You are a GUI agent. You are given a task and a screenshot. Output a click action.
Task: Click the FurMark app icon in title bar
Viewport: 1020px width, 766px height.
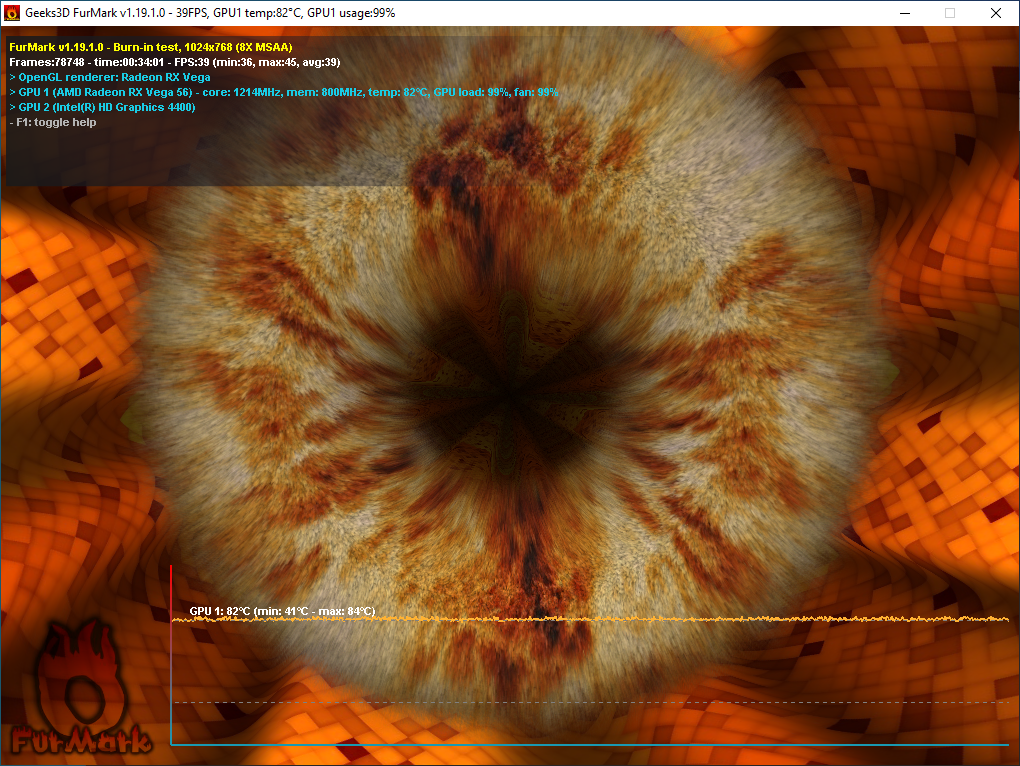point(12,13)
